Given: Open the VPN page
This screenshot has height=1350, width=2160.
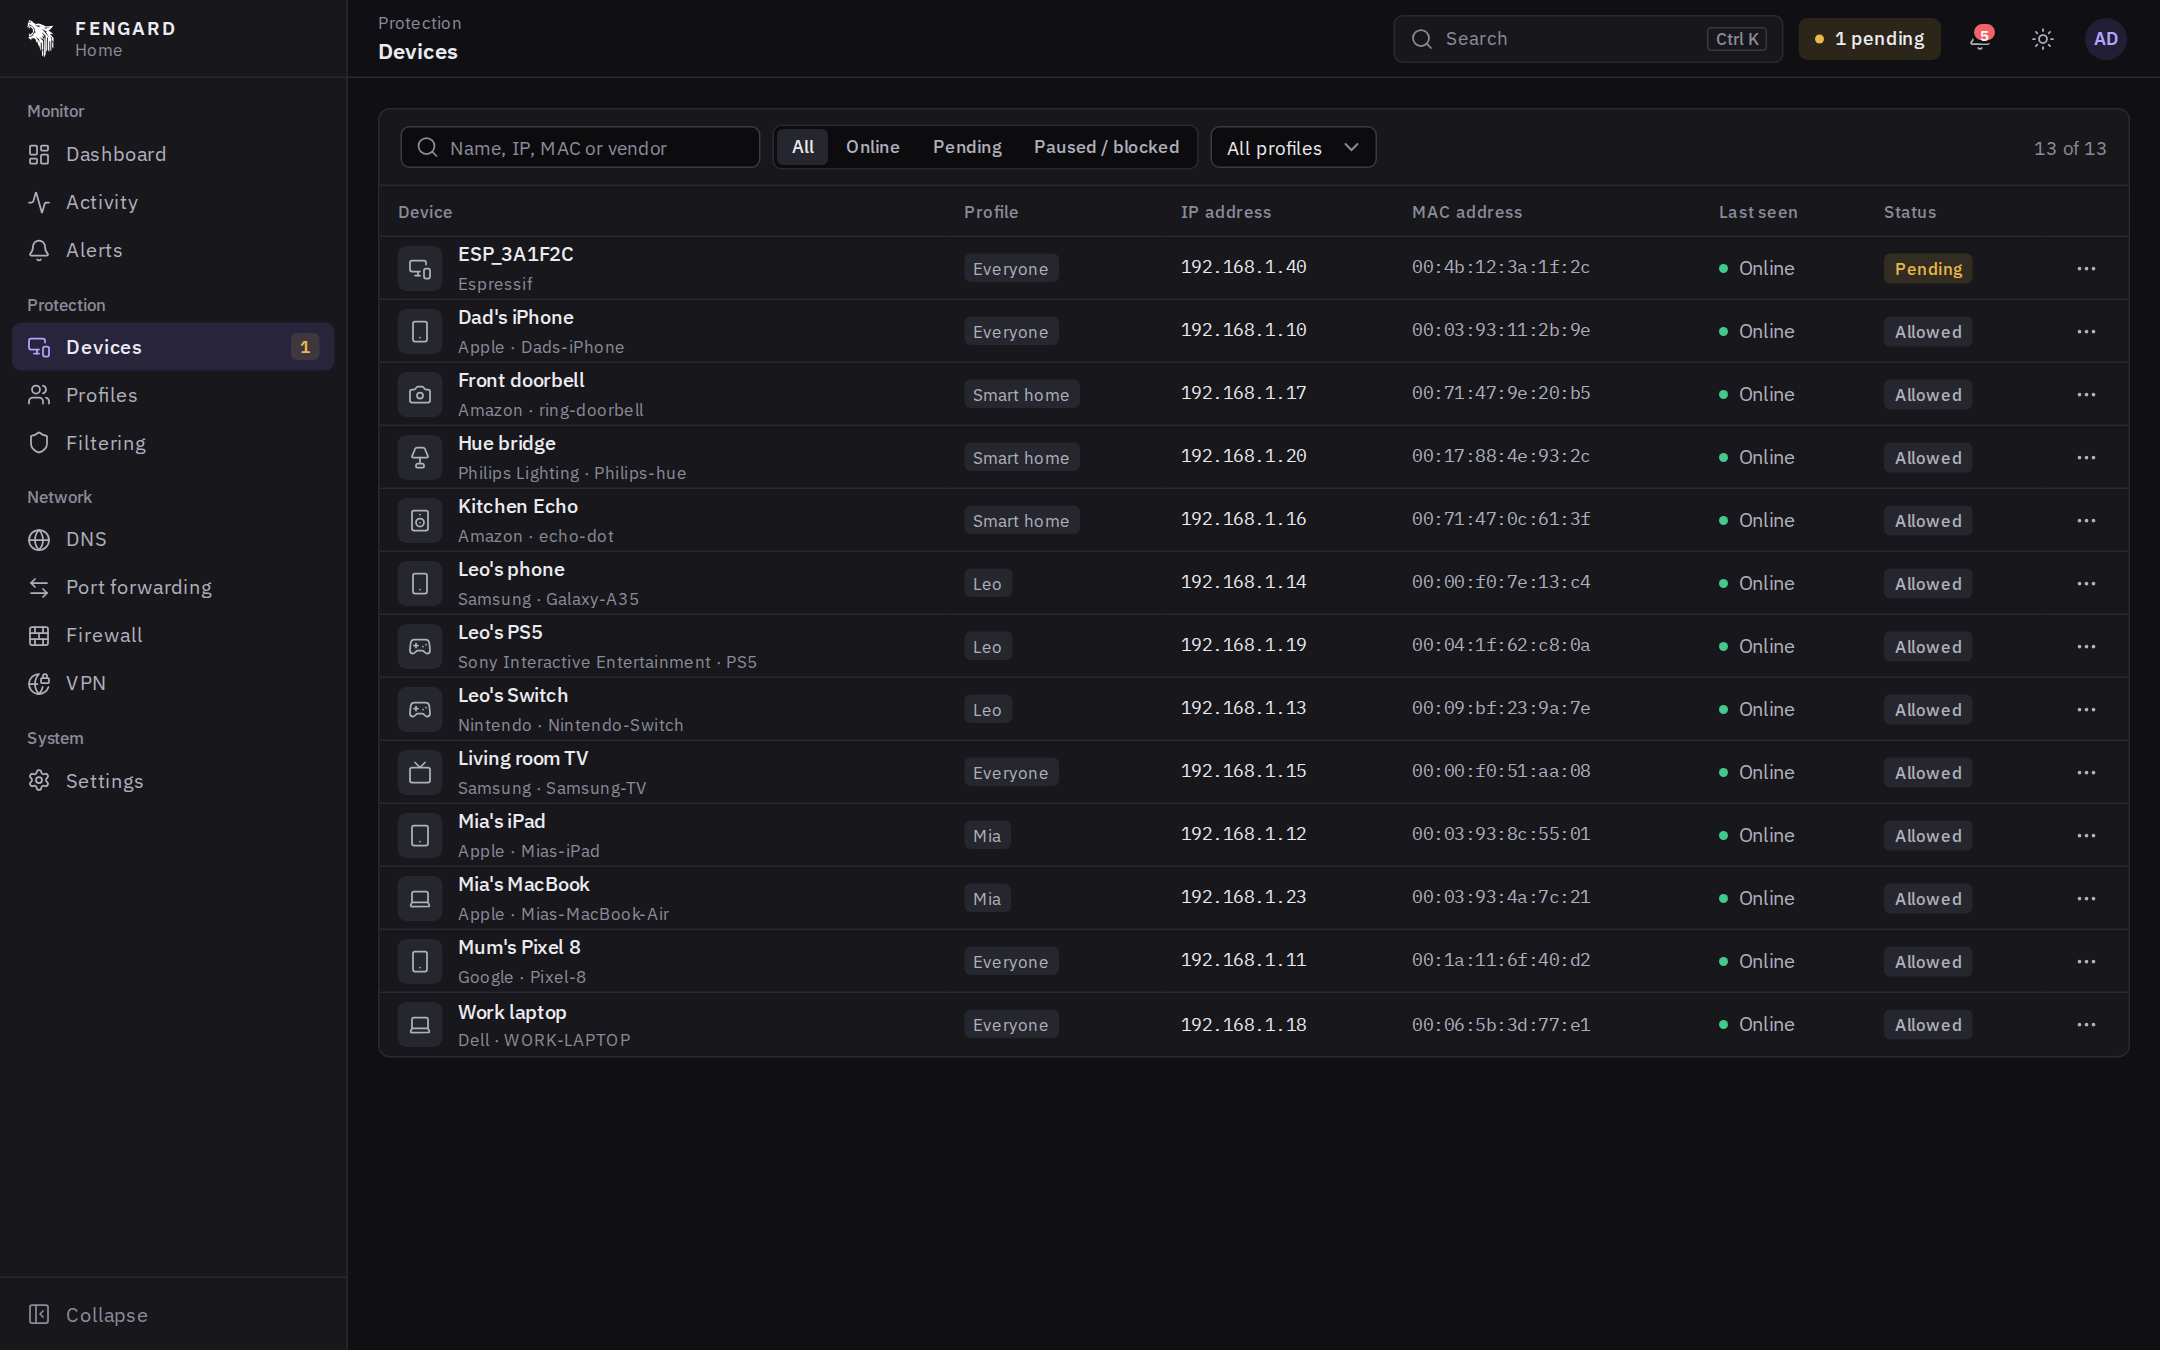Looking at the screenshot, I should [x=173, y=683].
